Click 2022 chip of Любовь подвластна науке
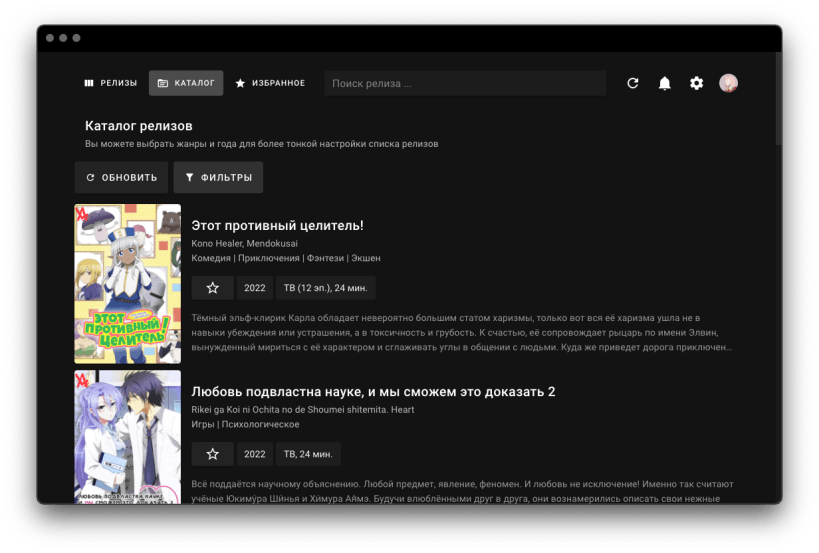The width and height of the screenshot is (819, 553). point(255,454)
